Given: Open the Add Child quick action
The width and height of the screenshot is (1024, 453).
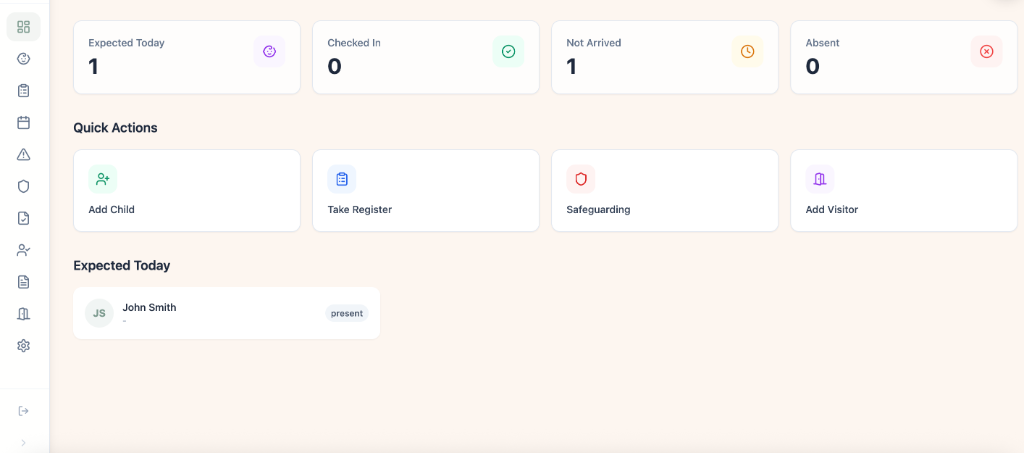Looking at the screenshot, I should pyautogui.click(x=187, y=191).
